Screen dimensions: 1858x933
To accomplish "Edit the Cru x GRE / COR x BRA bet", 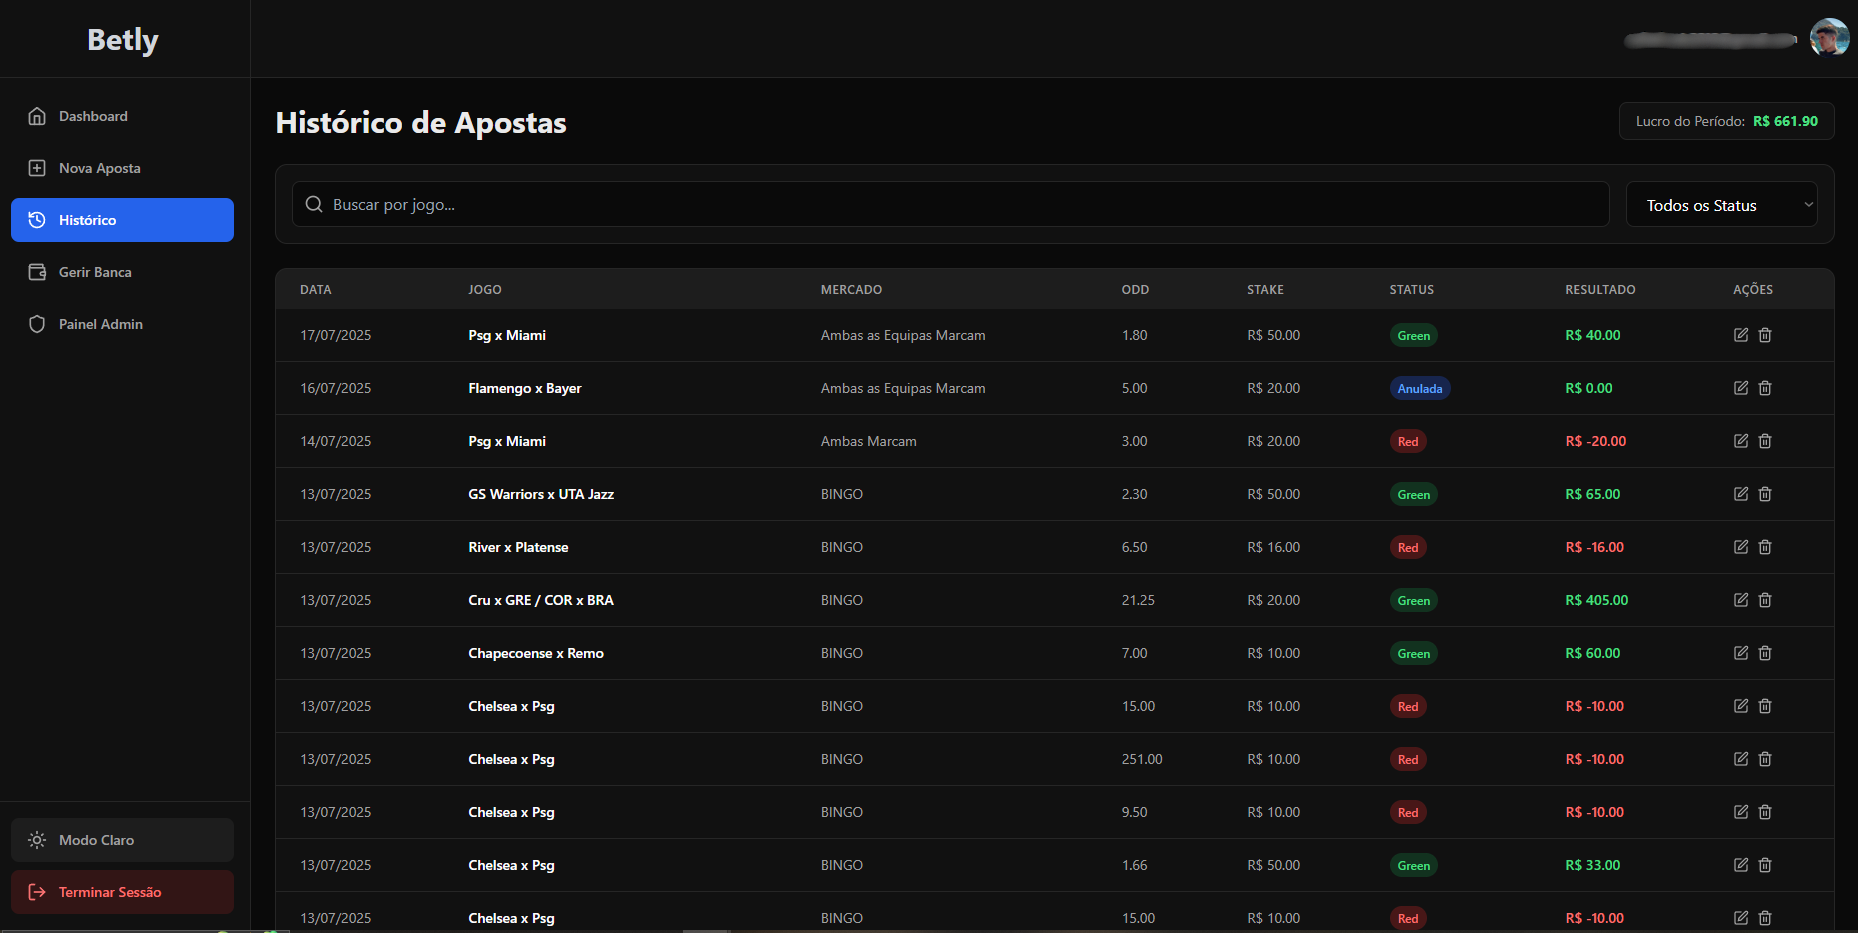I will point(1740,600).
